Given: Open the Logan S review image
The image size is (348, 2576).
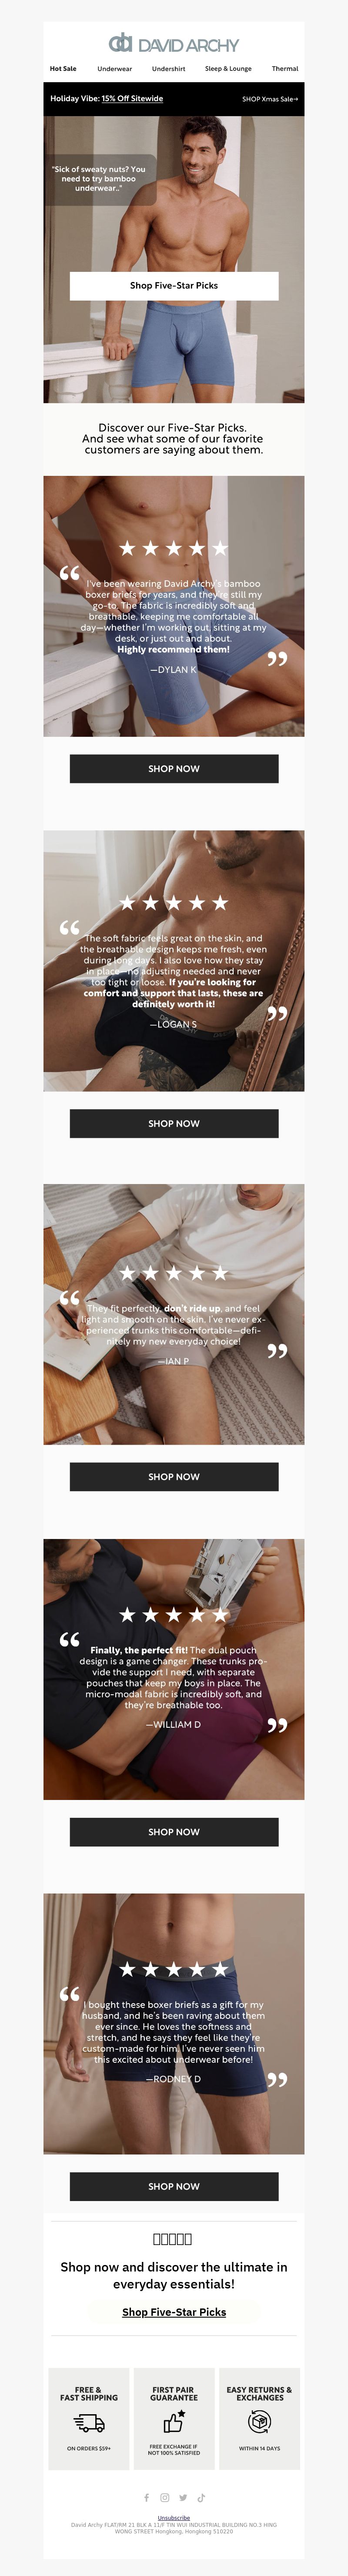Looking at the screenshot, I should point(174,961).
